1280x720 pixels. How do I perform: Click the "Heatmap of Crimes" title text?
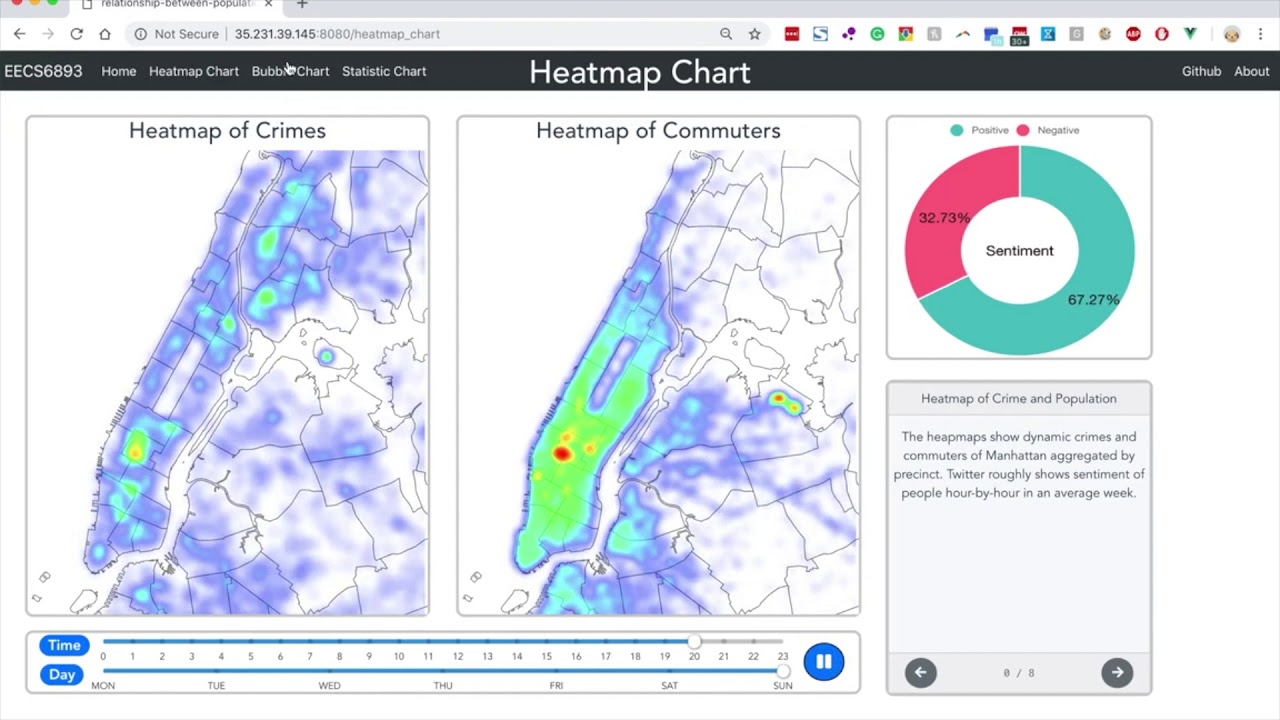tap(227, 130)
